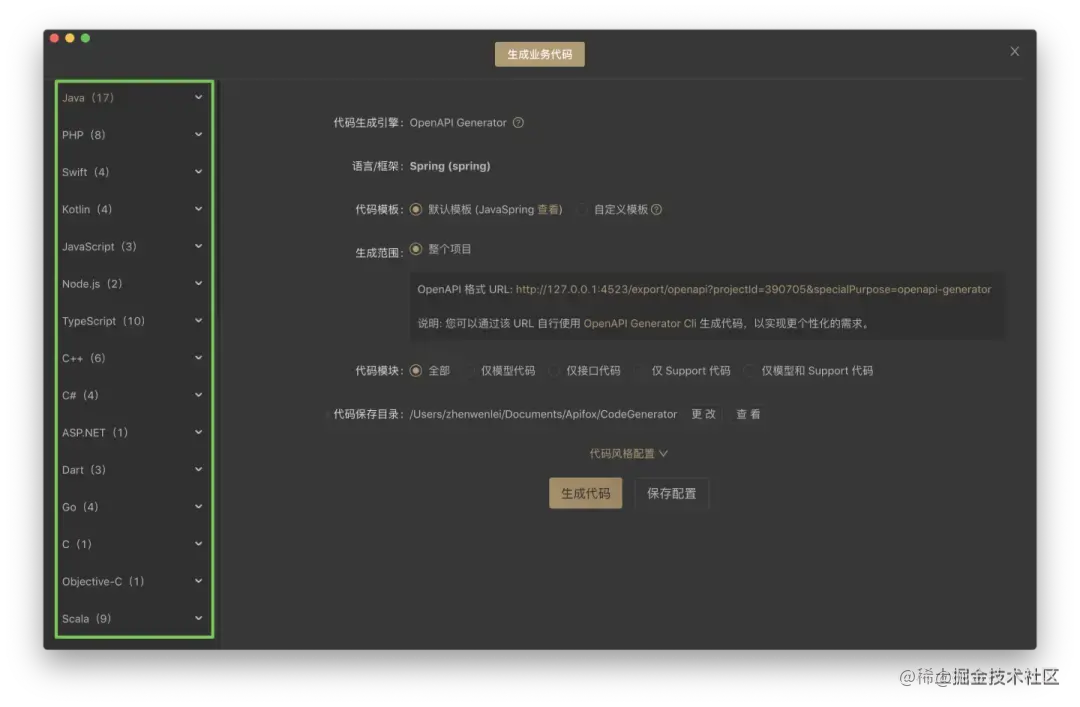Open the C (1) language group
Screen dimensions: 1080x707
coord(134,544)
